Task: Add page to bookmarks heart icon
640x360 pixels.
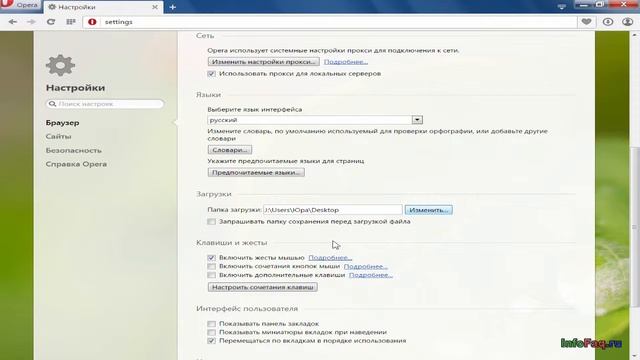Action: (587, 22)
